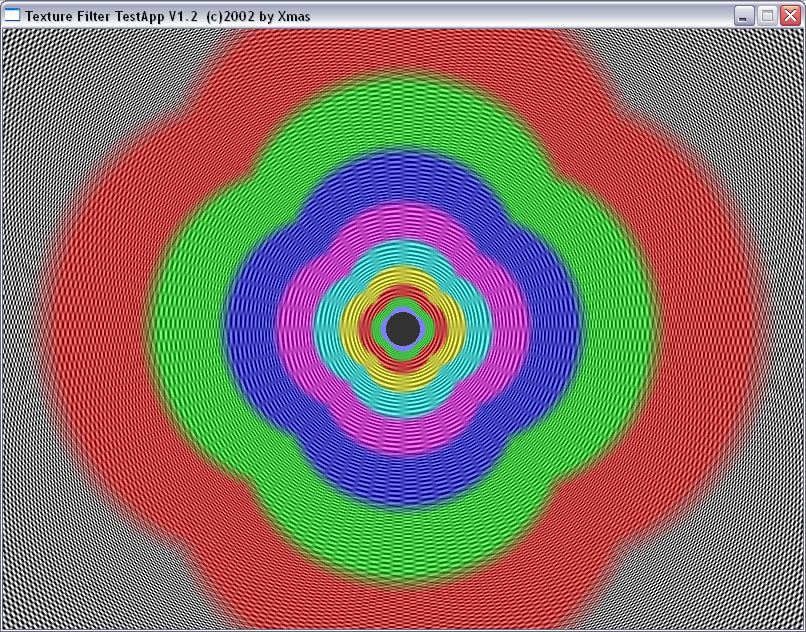806x632 pixels.
Task: Click the title bar text 'Texture Filter TestApp V1.2'
Action: (111, 16)
